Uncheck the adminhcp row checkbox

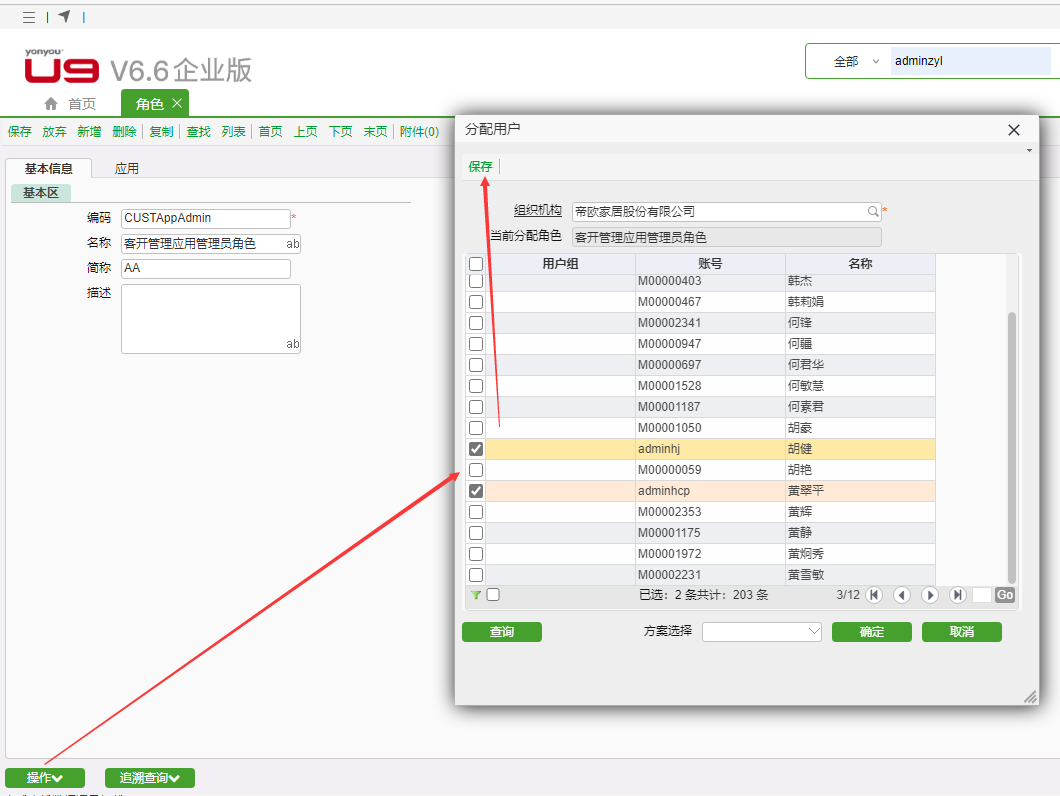(476, 491)
